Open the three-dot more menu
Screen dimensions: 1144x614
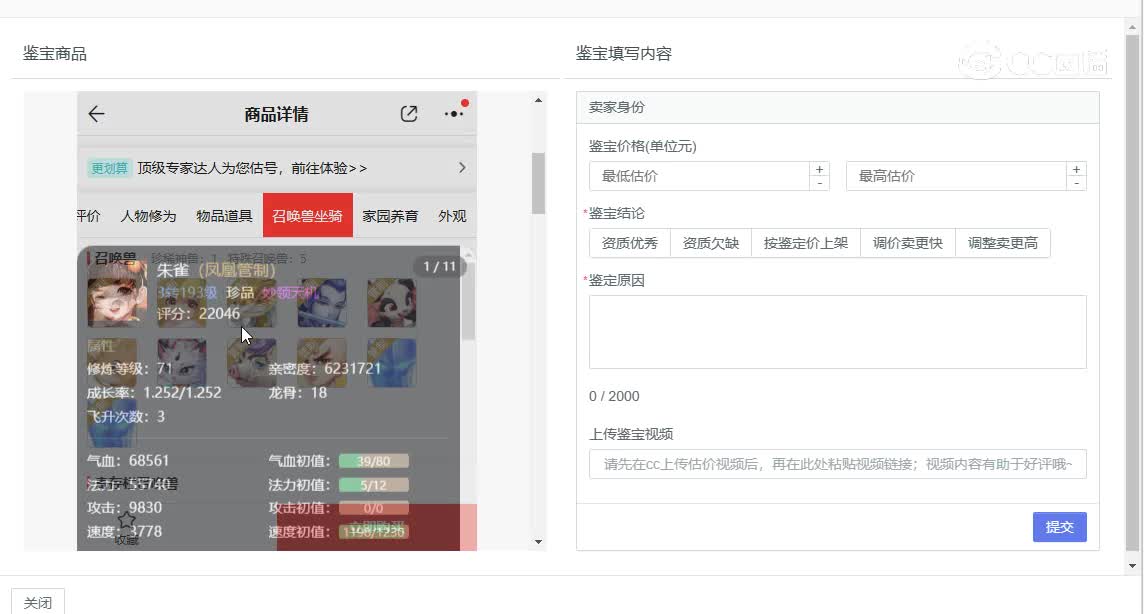tap(454, 114)
